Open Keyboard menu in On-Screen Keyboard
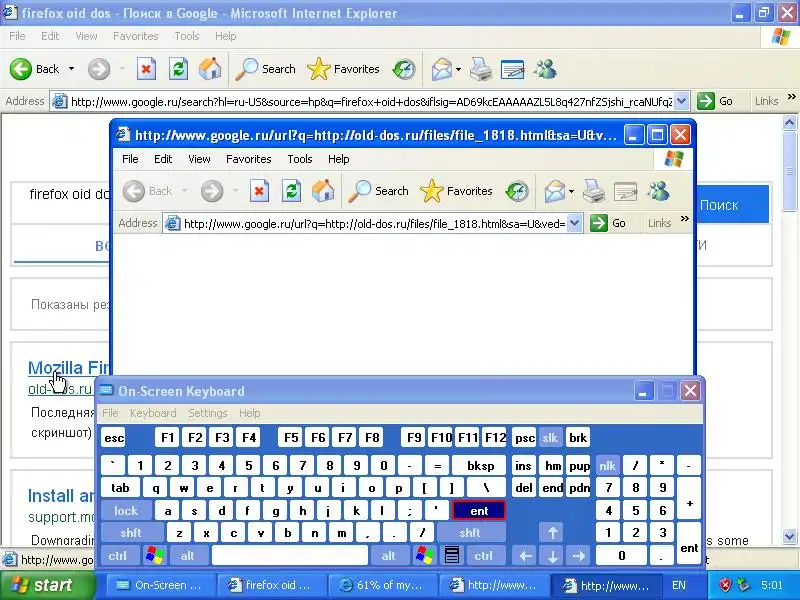This screenshot has width=800, height=600. pos(153,413)
